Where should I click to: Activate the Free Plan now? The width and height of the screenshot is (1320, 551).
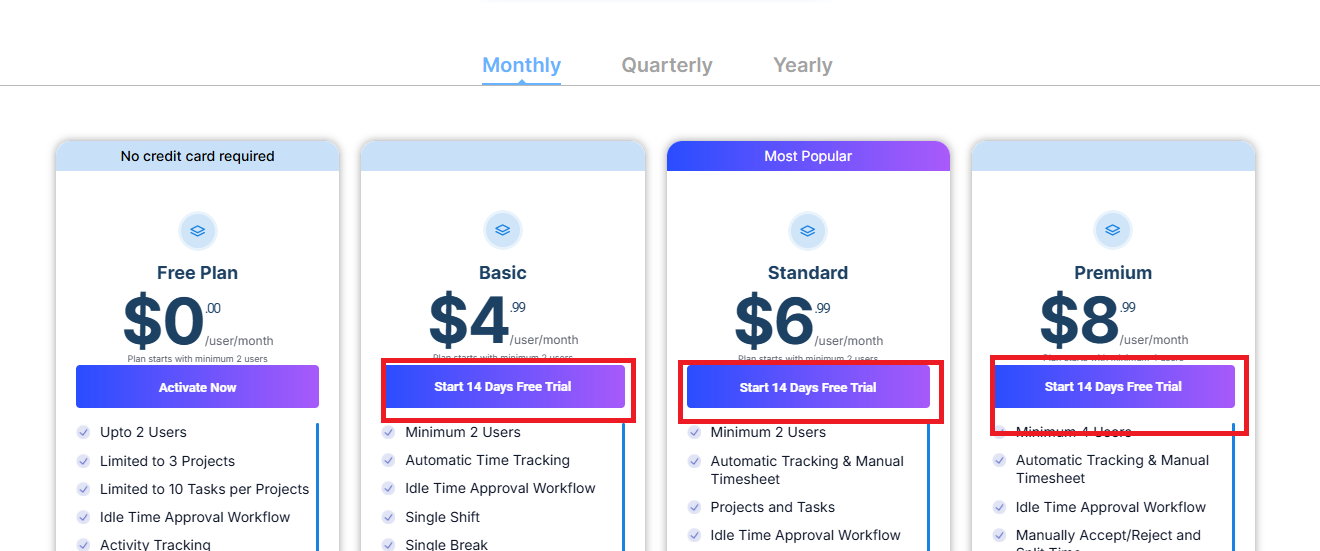pos(197,387)
